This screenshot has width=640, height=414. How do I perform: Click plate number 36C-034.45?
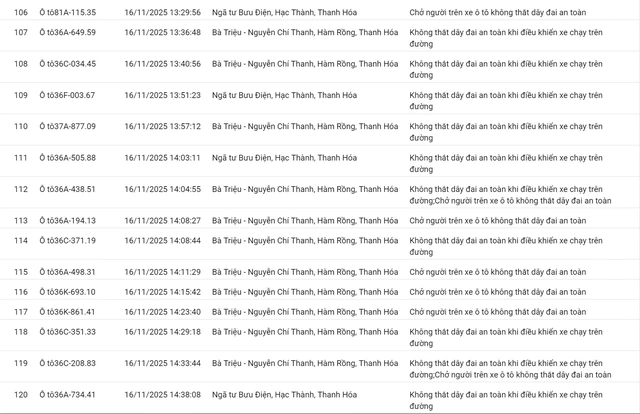(x=72, y=63)
